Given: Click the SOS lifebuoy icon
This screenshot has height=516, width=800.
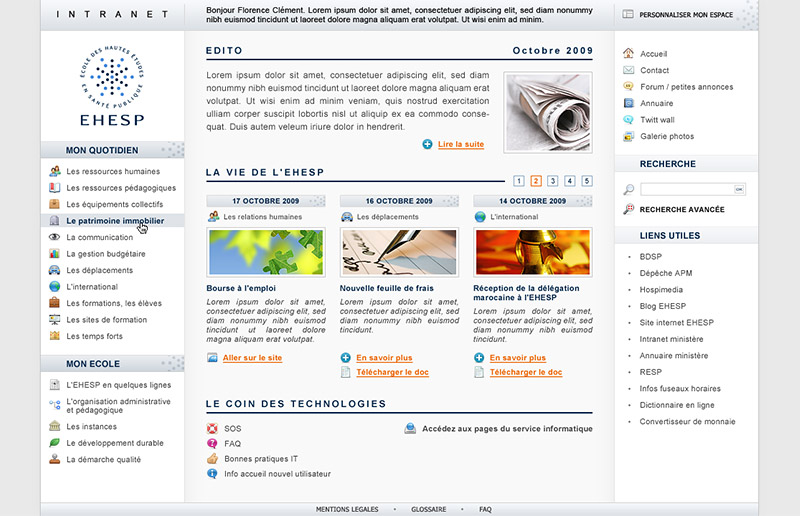Looking at the screenshot, I should click(x=212, y=428).
